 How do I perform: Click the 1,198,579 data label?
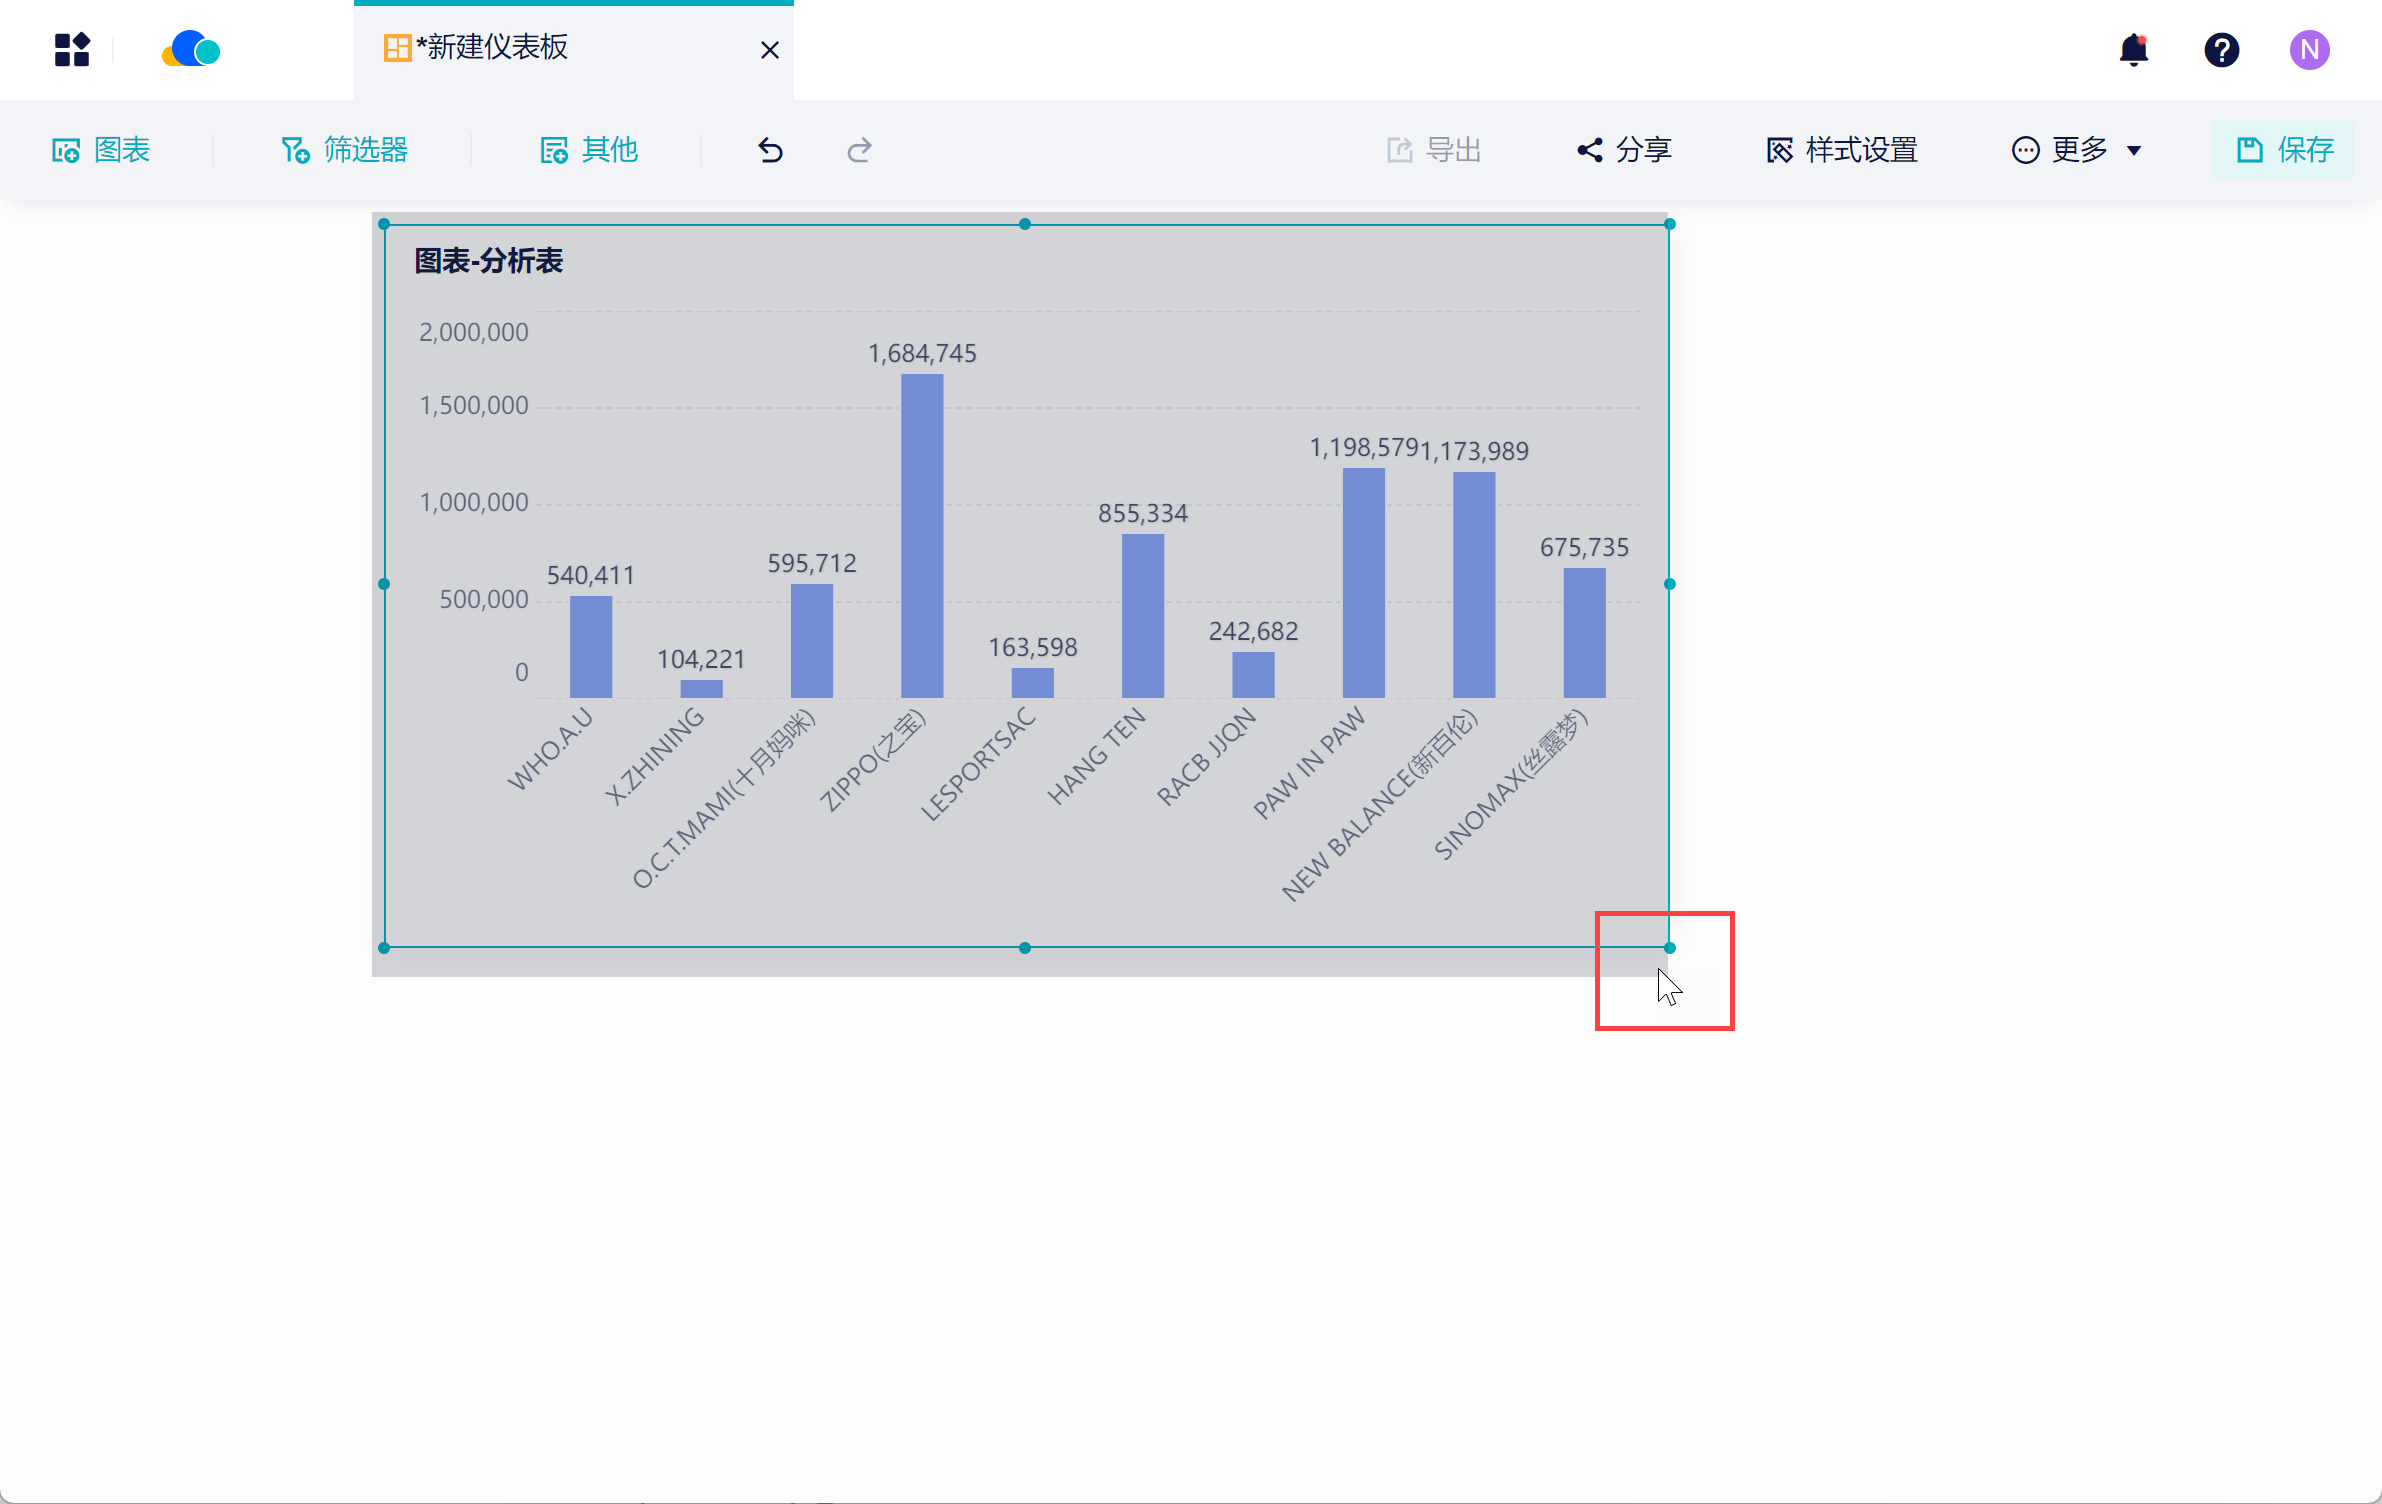click(x=1364, y=447)
